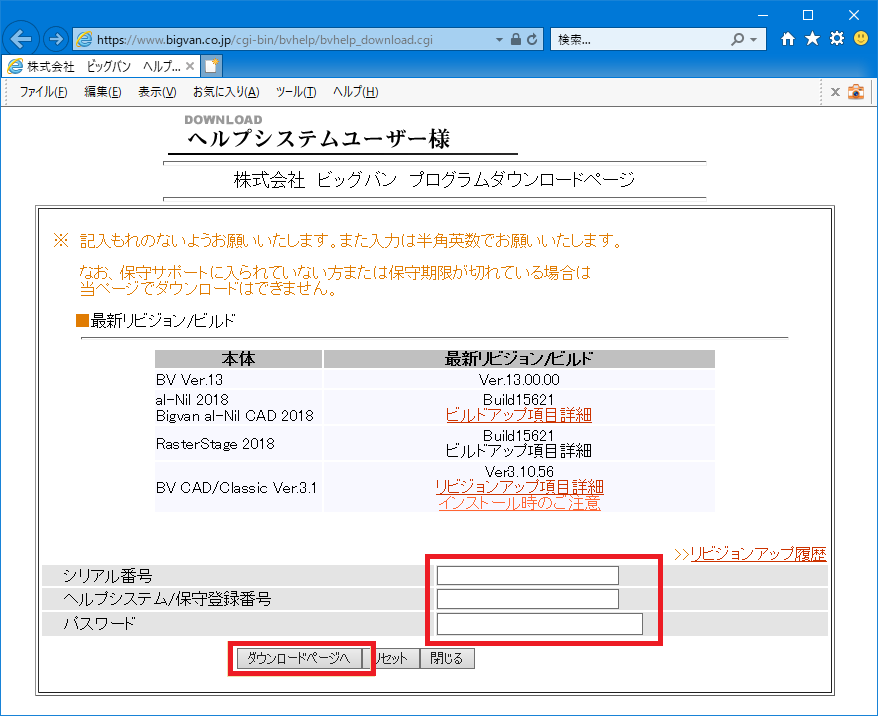Click the Bigvan al-Nil CAD 2018 text

pyautogui.click(x=235, y=416)
